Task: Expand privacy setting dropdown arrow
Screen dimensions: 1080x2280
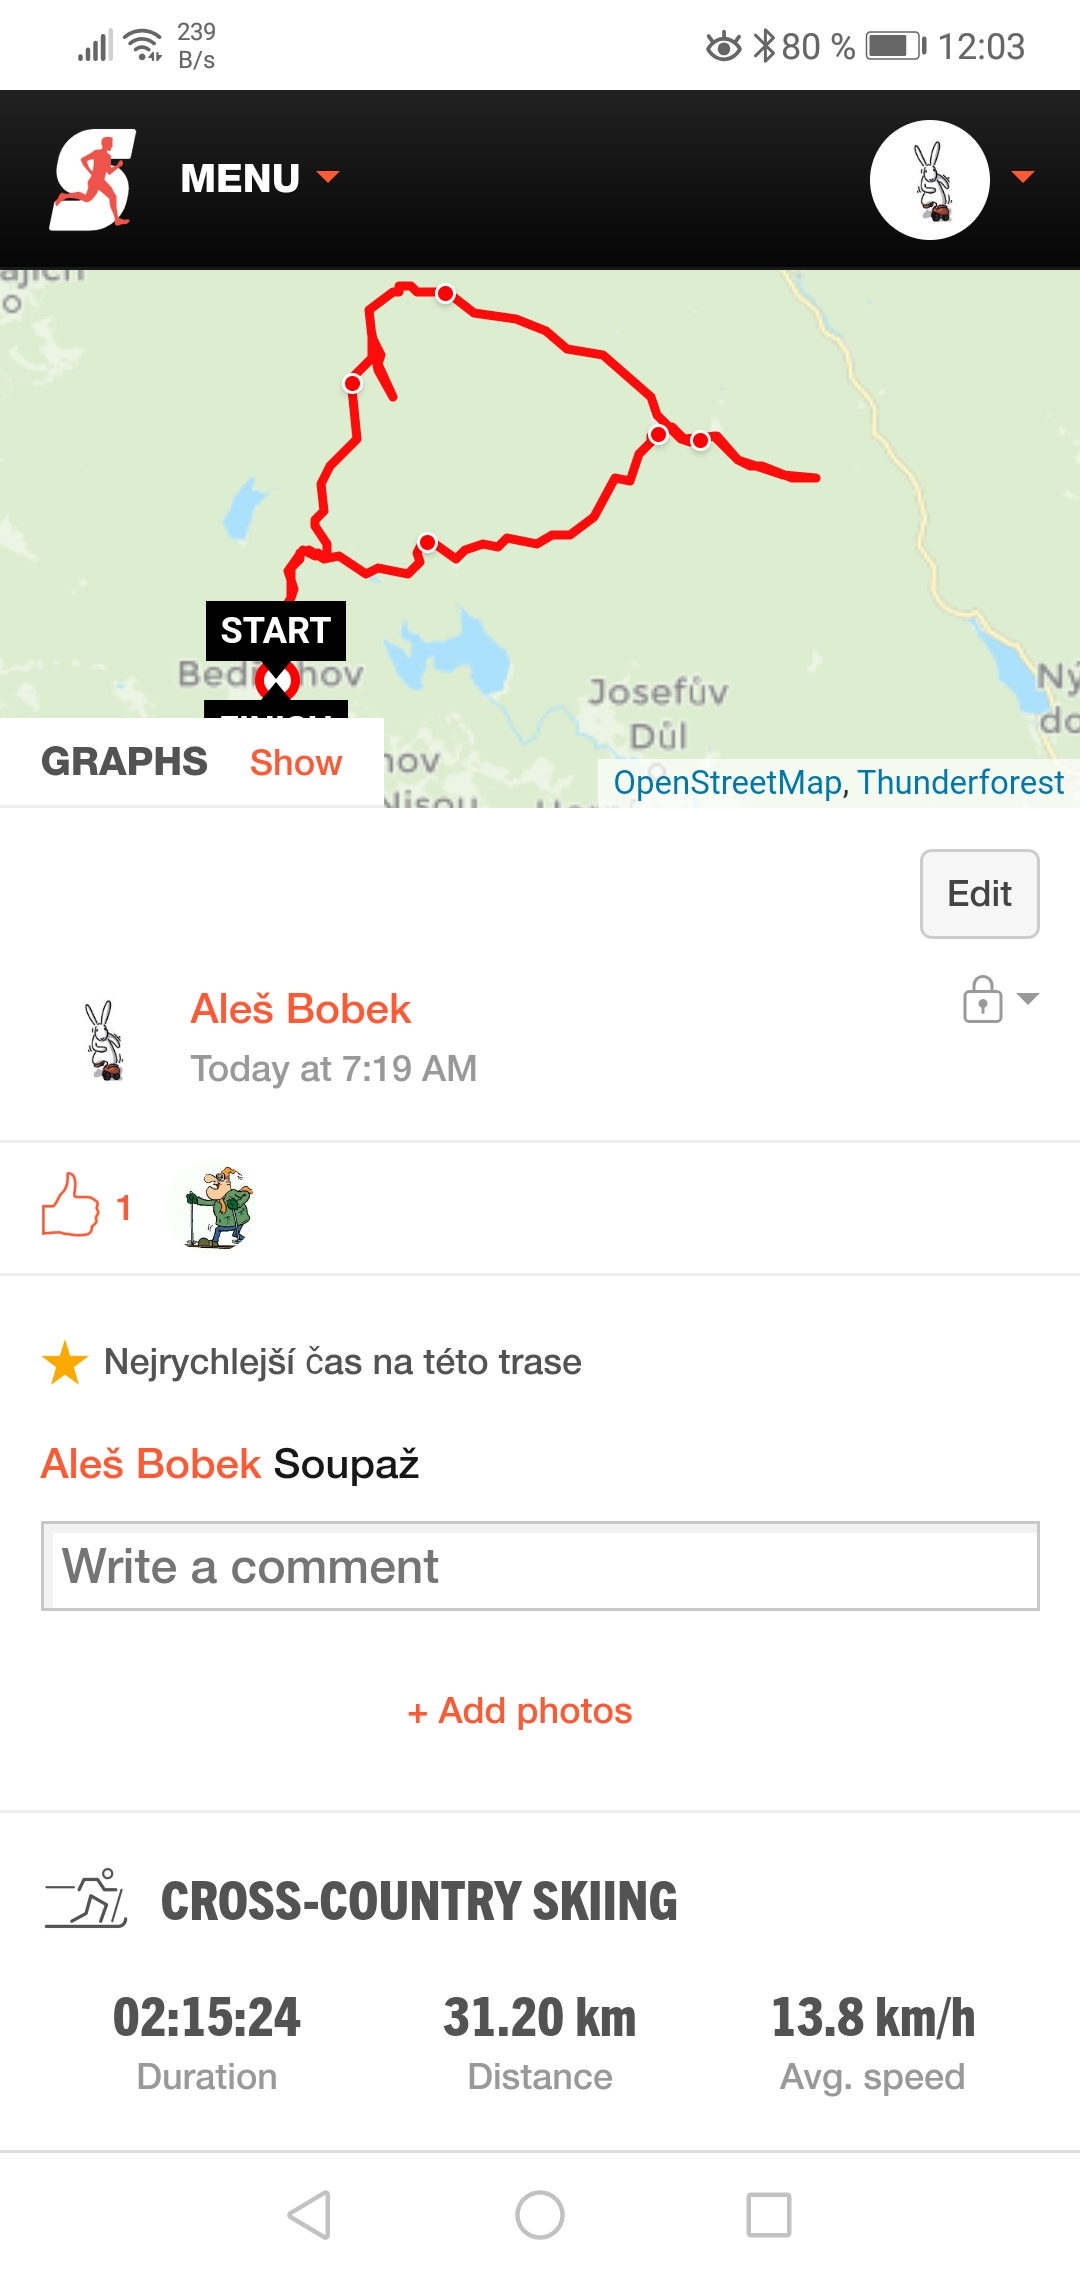Action: point(1028,998)
